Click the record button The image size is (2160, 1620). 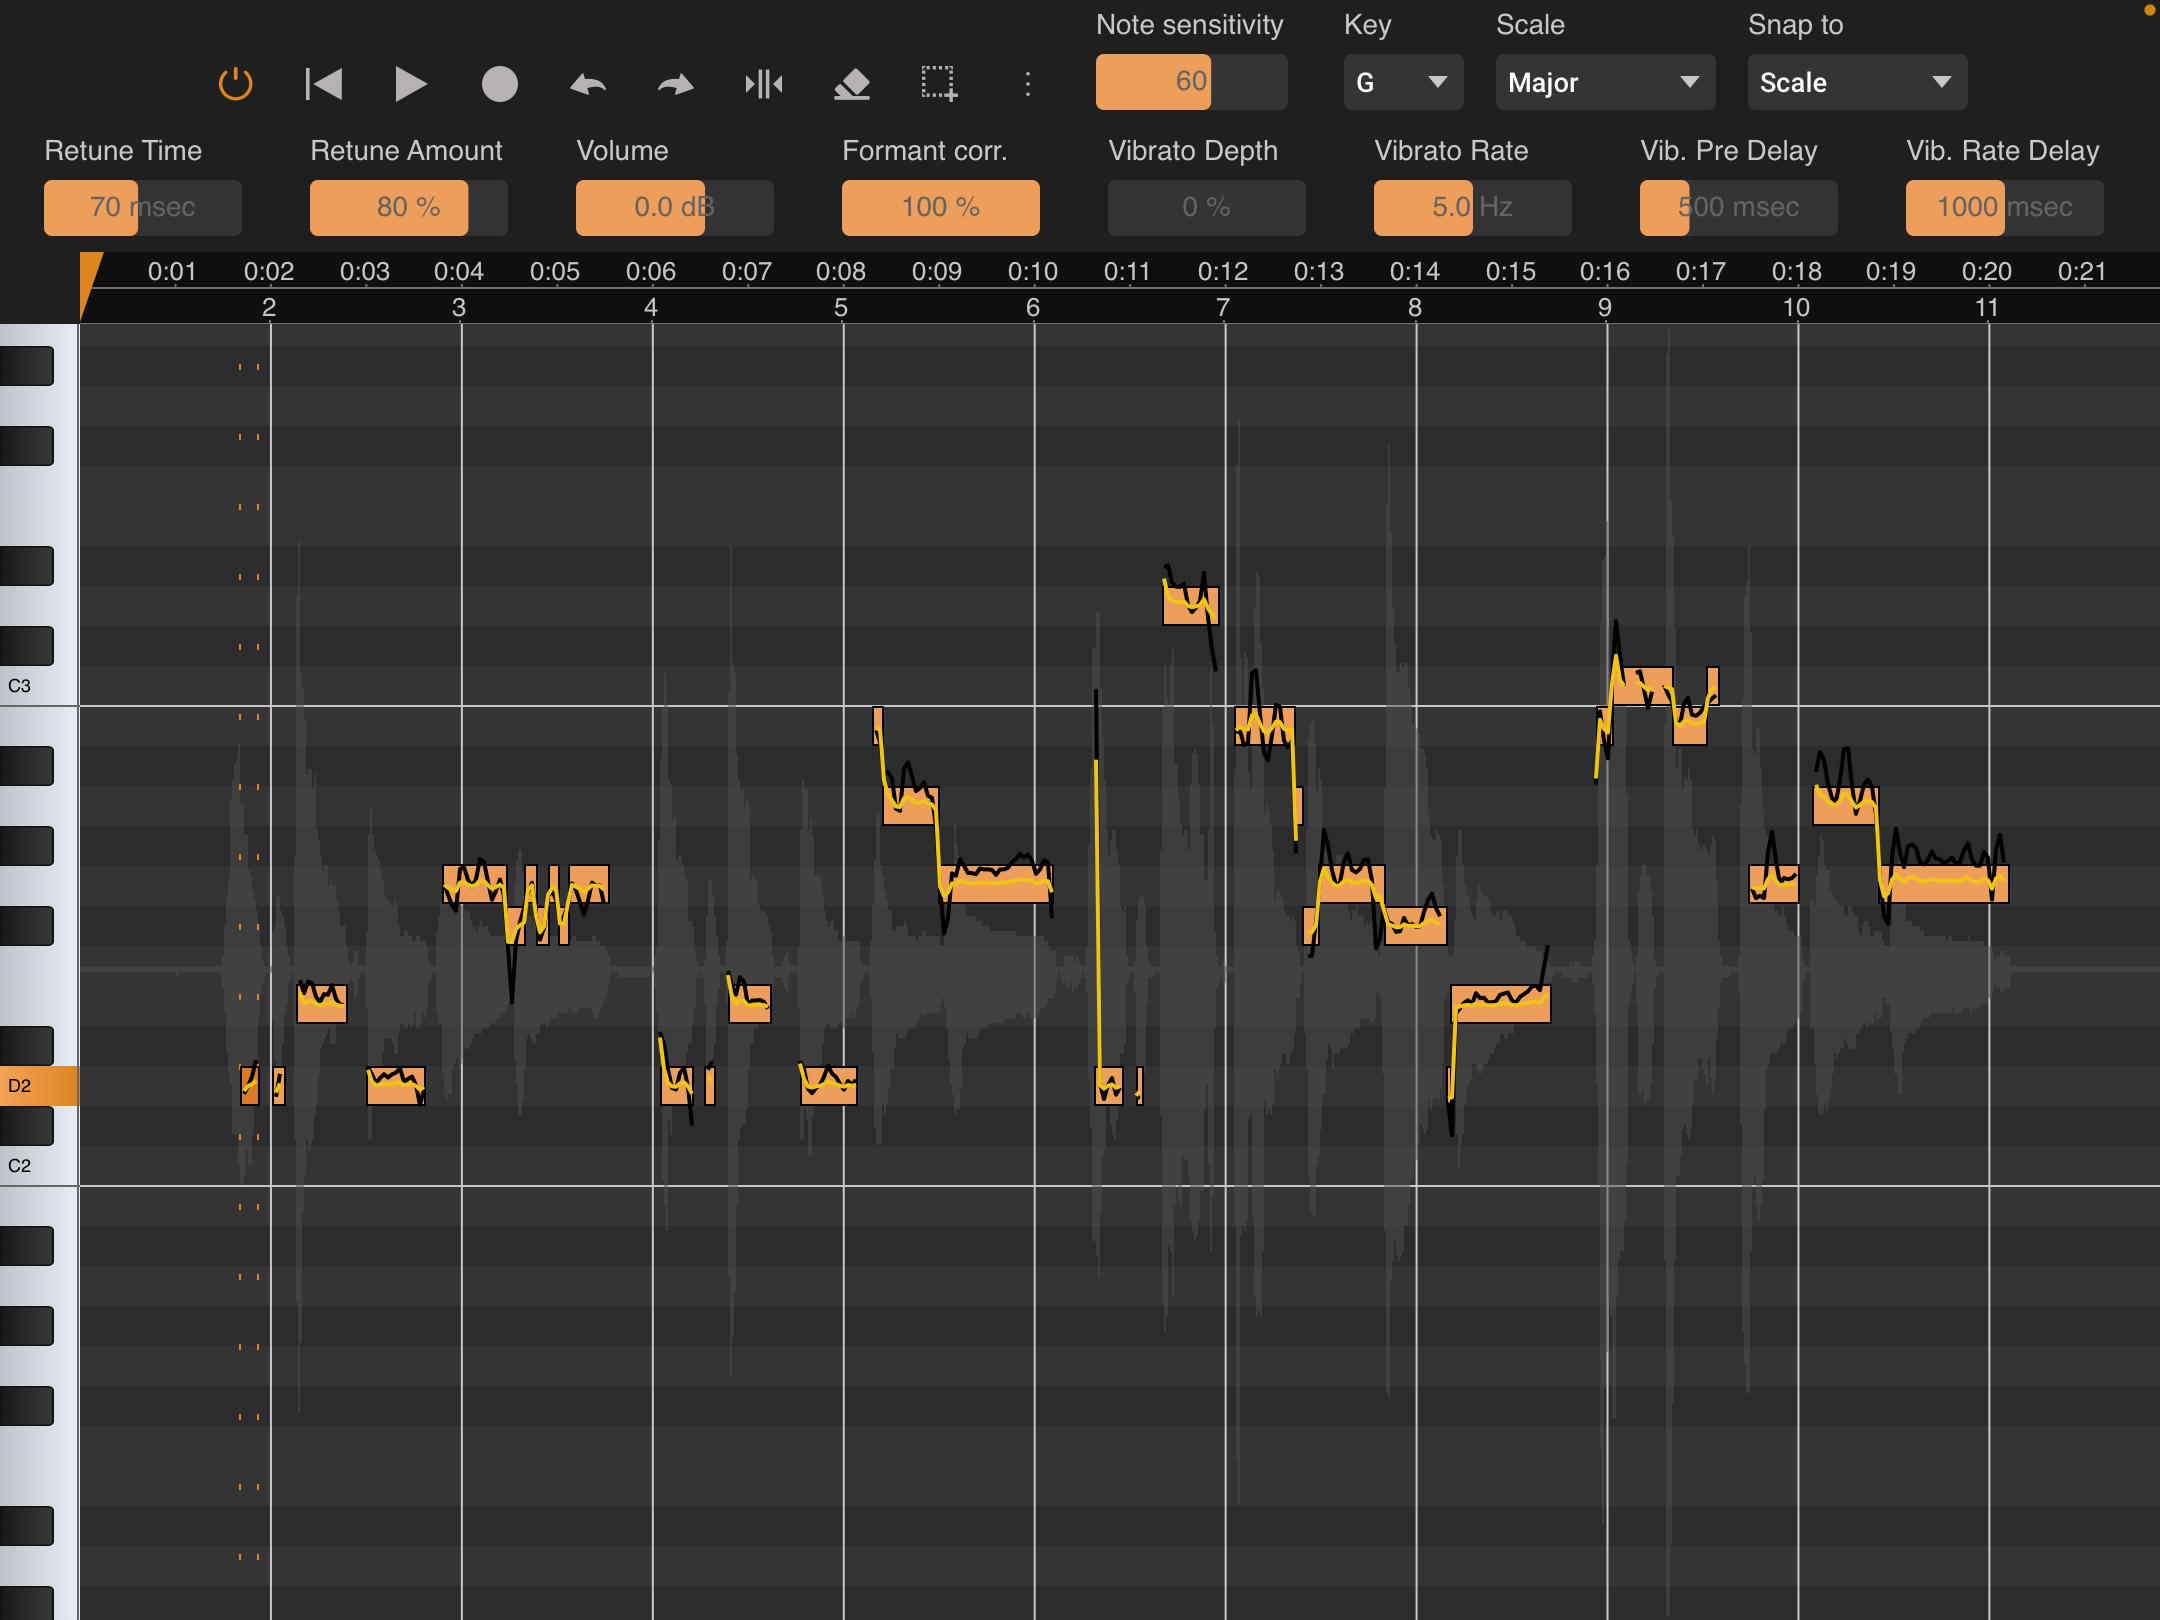pyautogui.click(x=499, y=84)
